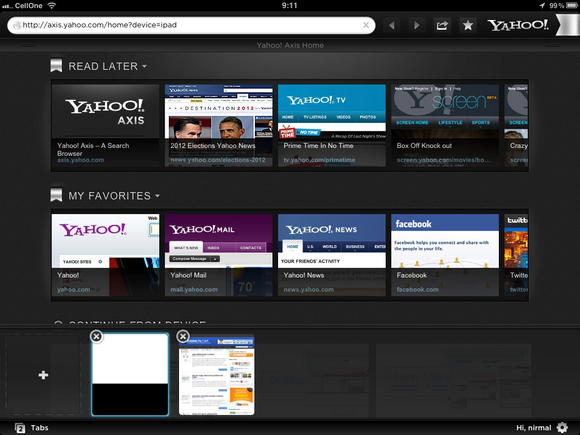
Task: Open the share menu icon
Action: click(442, 25)
